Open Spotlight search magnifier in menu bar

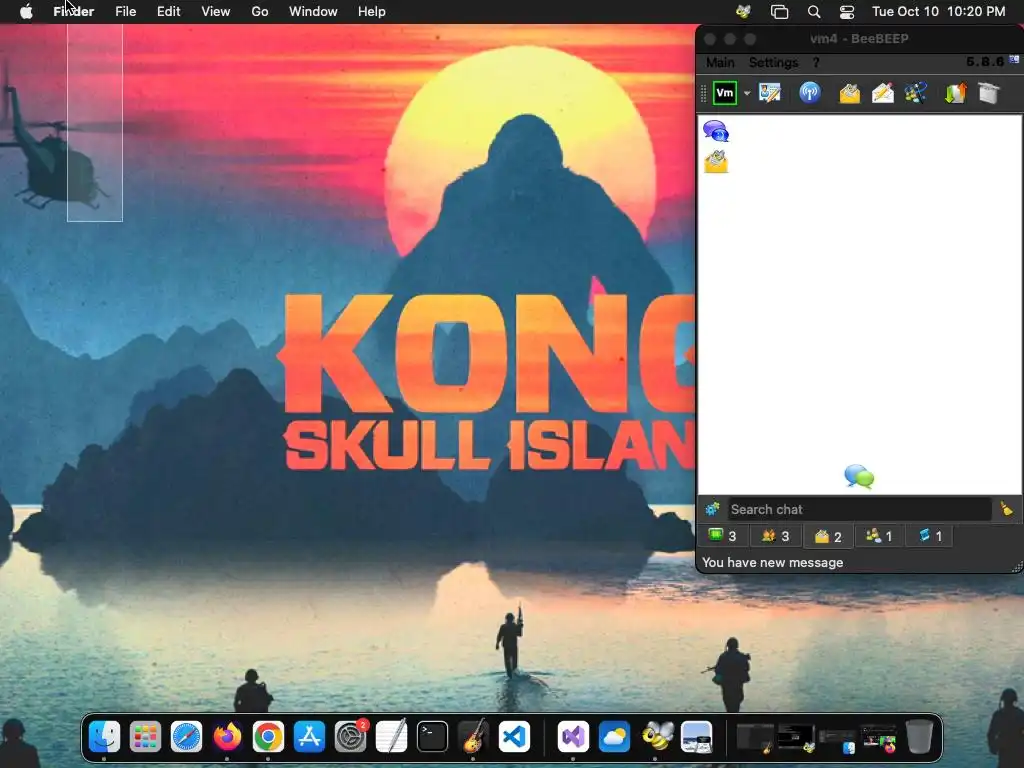pos(814,12)
